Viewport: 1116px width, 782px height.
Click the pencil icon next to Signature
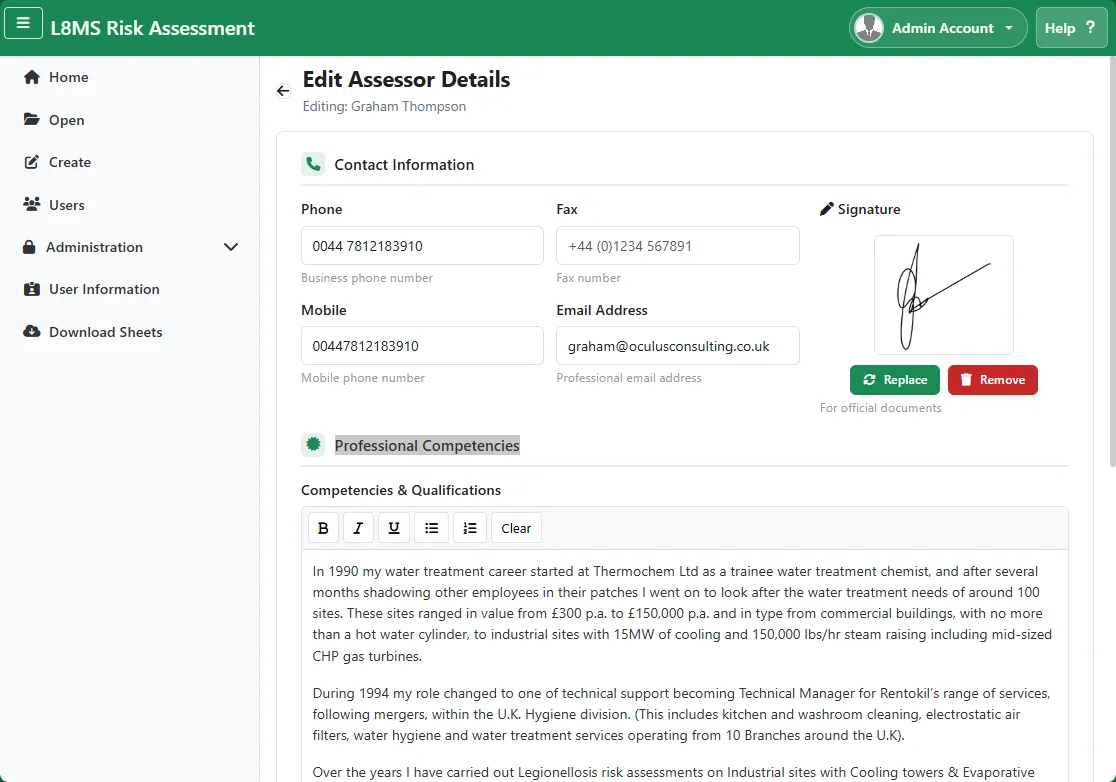tap(826, 209)
